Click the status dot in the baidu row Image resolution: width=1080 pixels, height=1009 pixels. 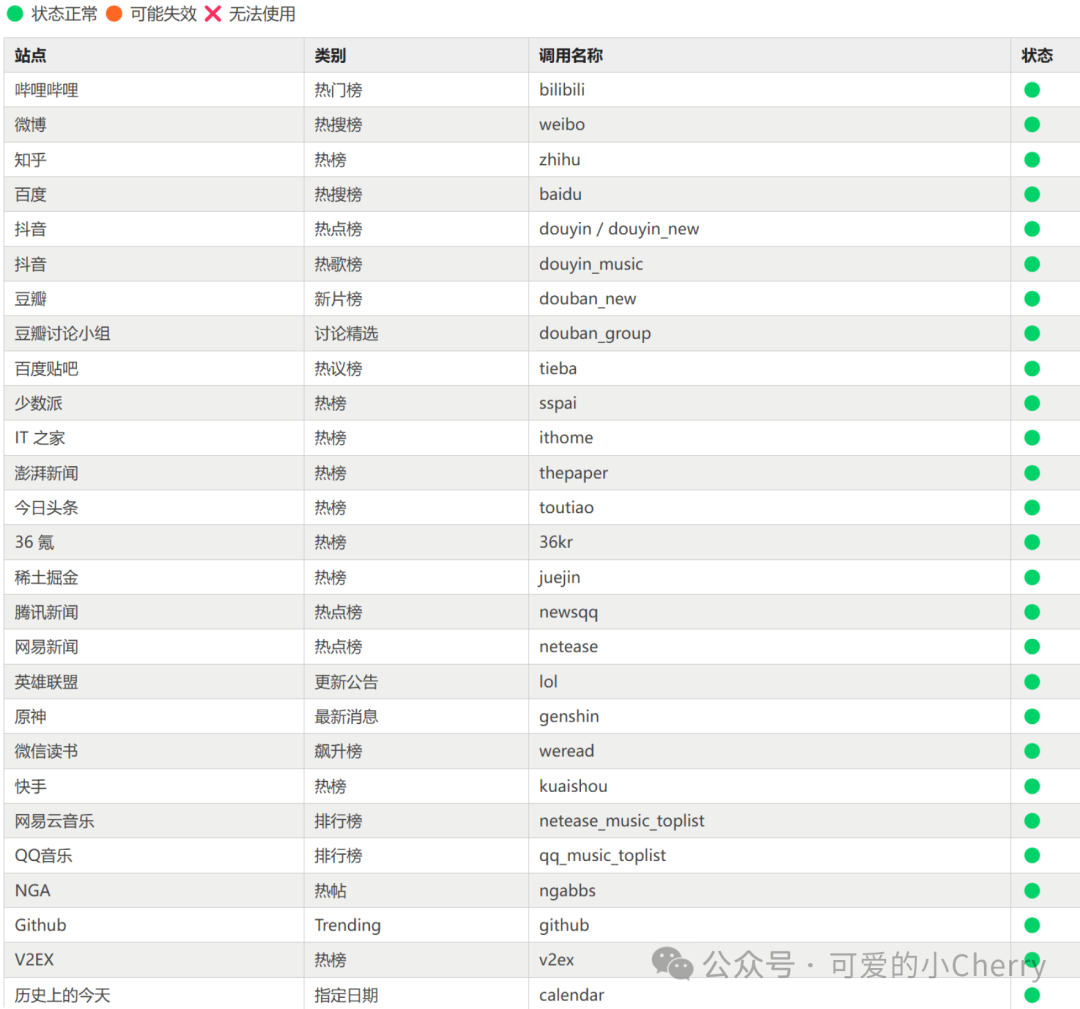[1032, 194]
